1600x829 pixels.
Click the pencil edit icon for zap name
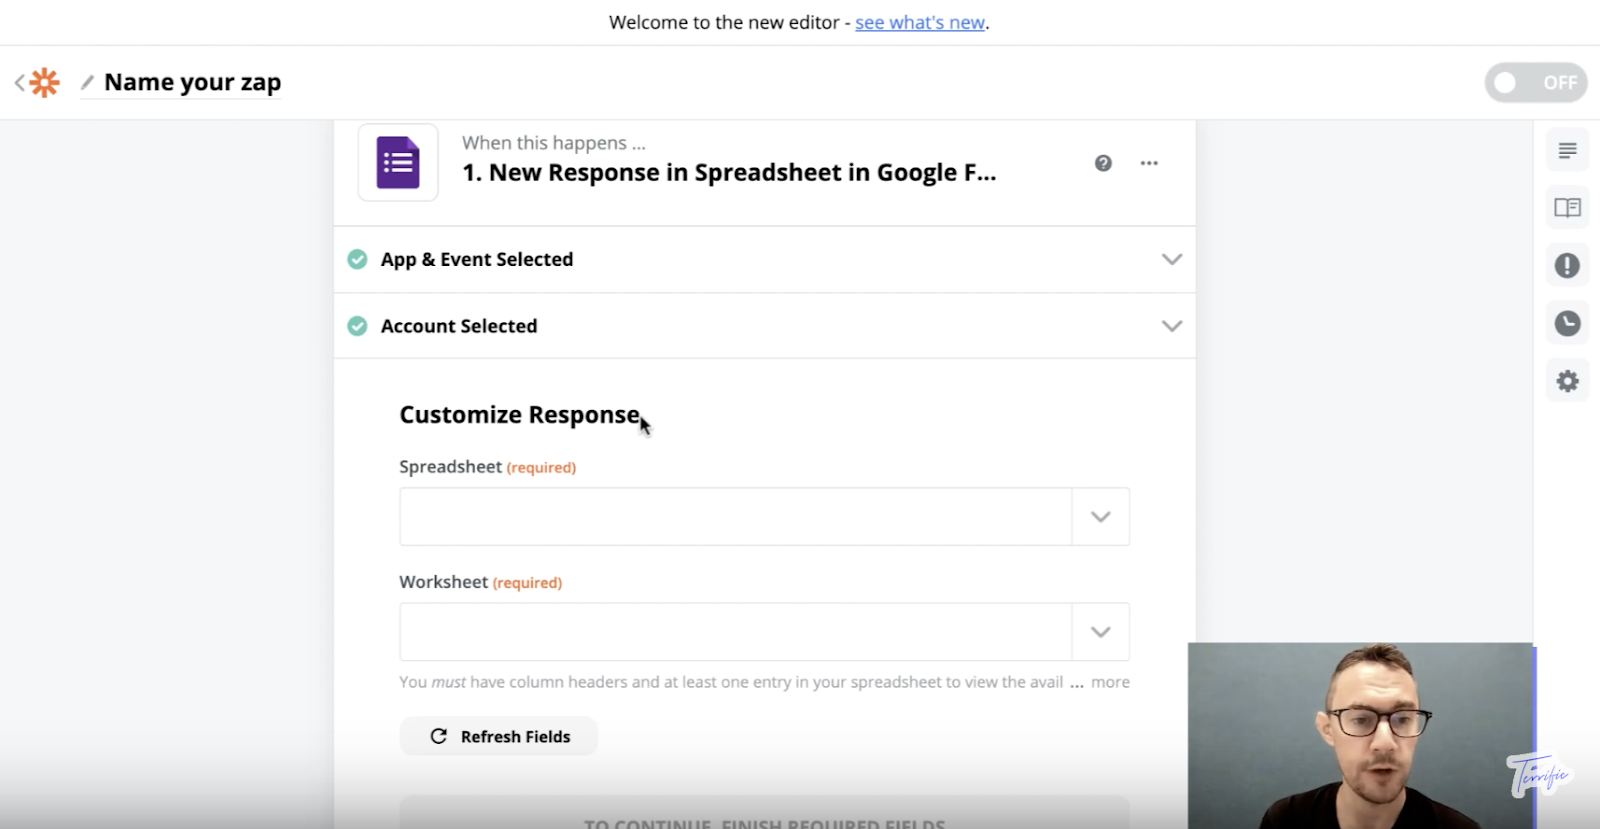88,82
